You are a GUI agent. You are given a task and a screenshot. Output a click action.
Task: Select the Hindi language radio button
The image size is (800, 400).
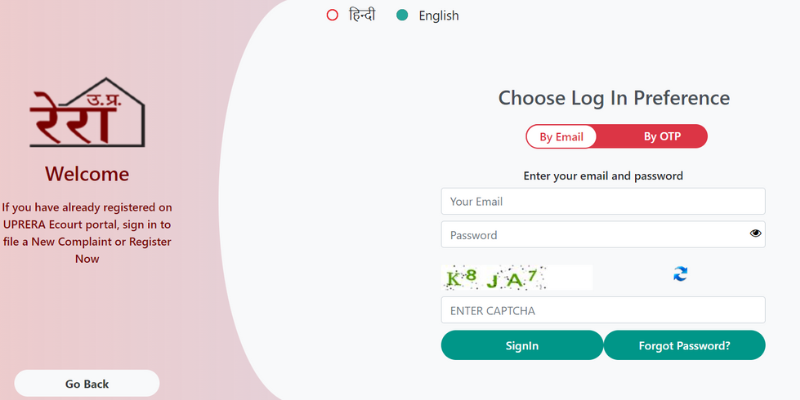[332, 15]
